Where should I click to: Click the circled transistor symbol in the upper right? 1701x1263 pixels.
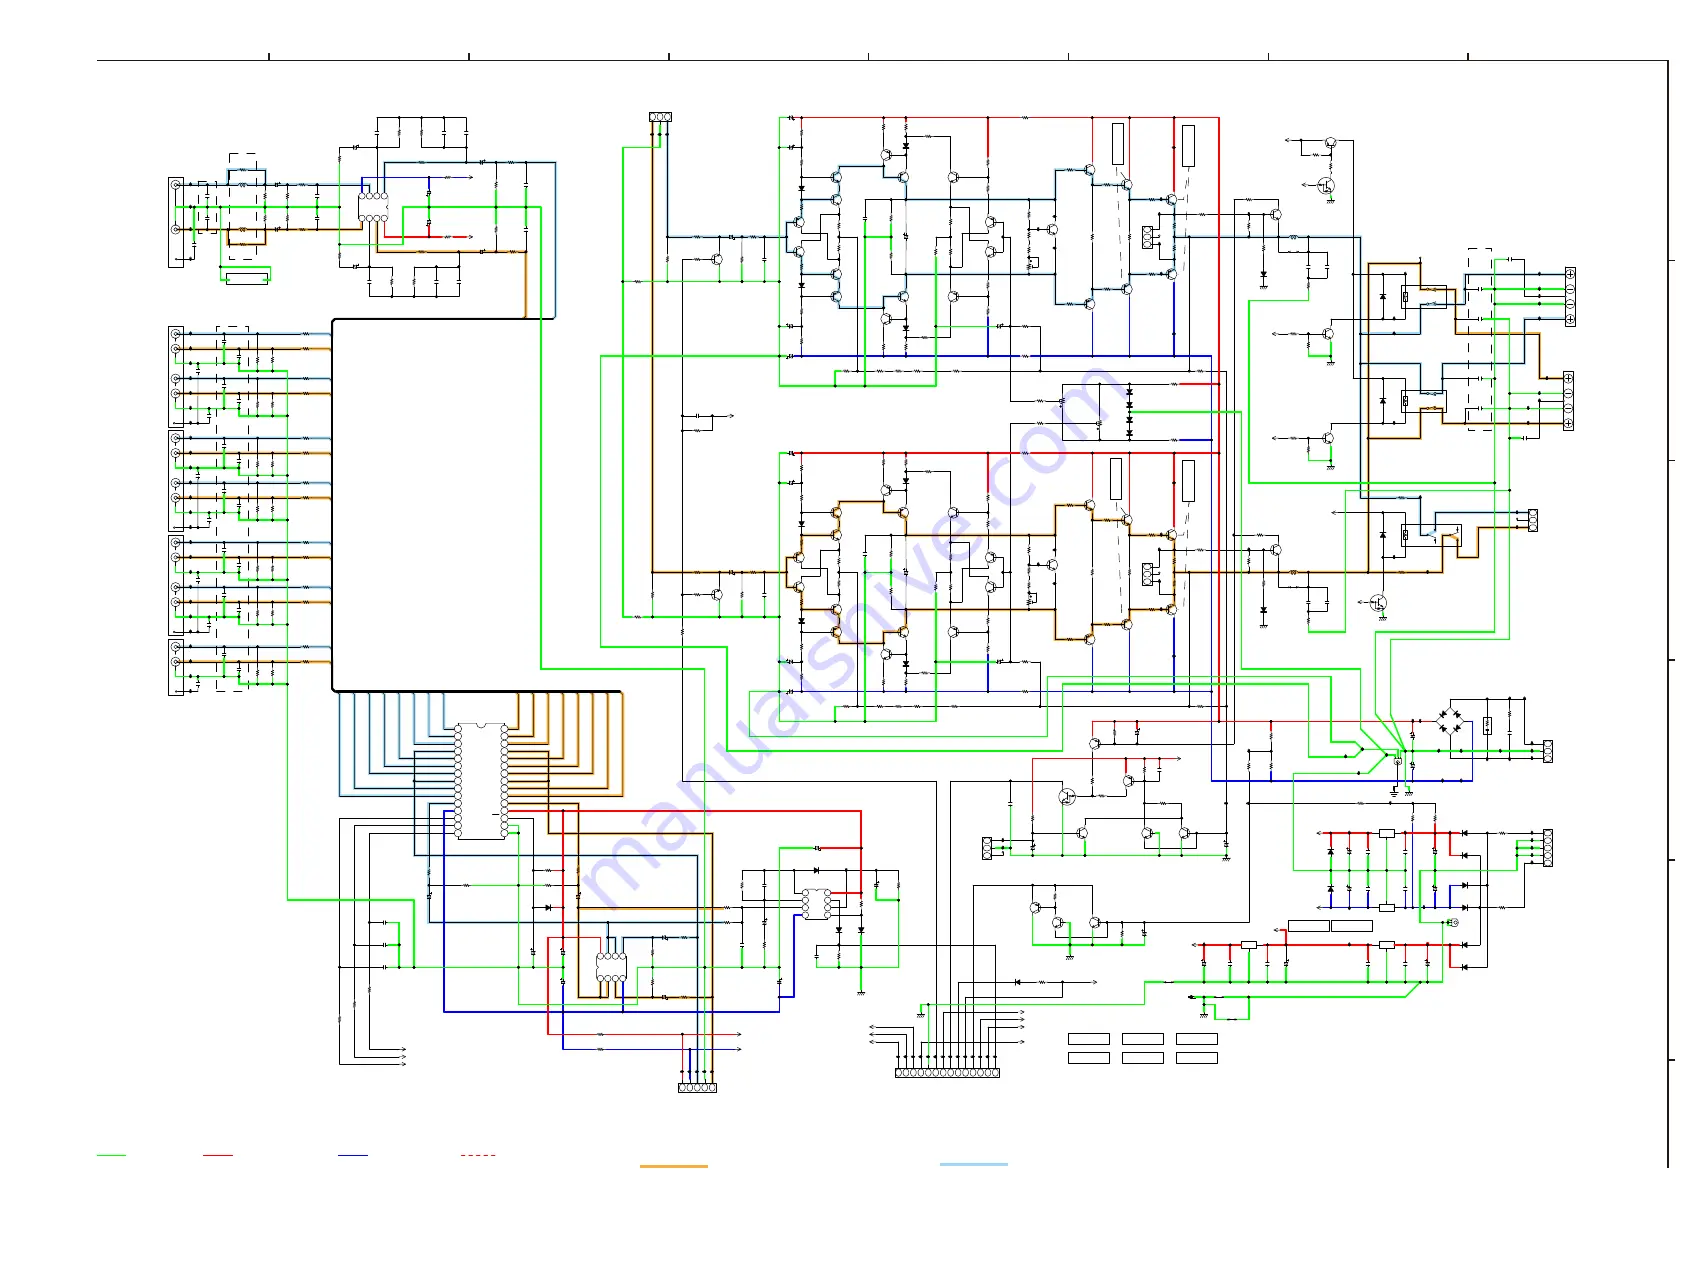pyautogui.click(x=1326, y=185)
